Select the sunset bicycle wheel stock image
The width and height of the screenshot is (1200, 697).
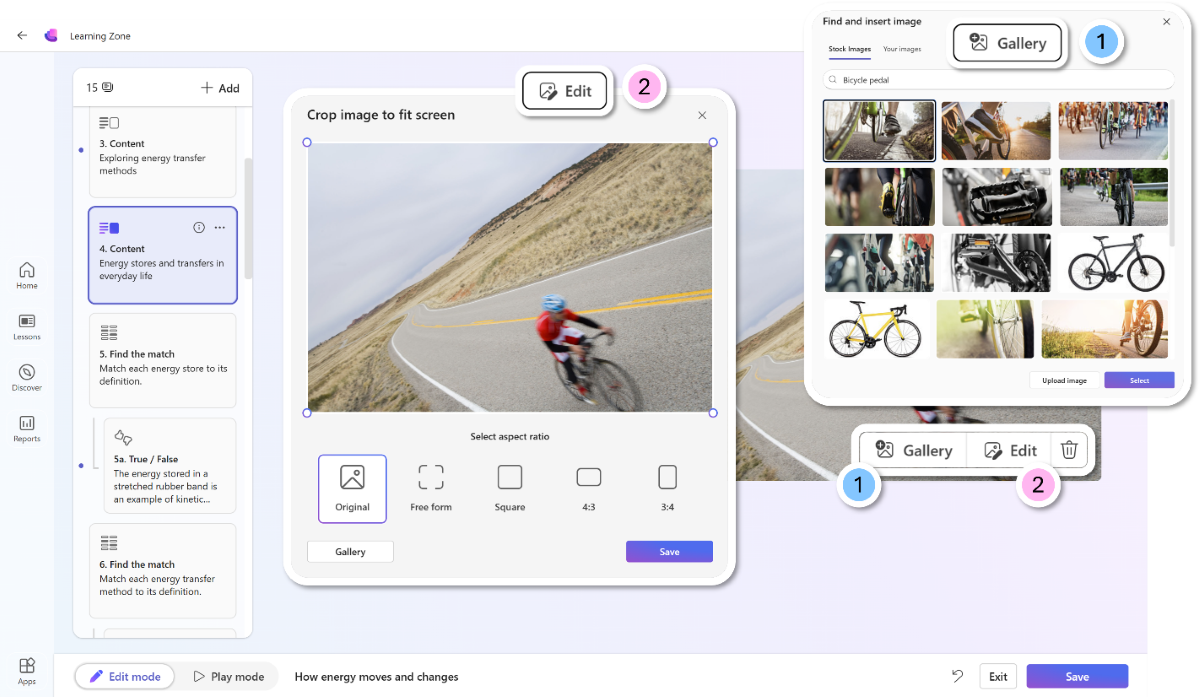pyautogui.click(x=1105, y=328)
